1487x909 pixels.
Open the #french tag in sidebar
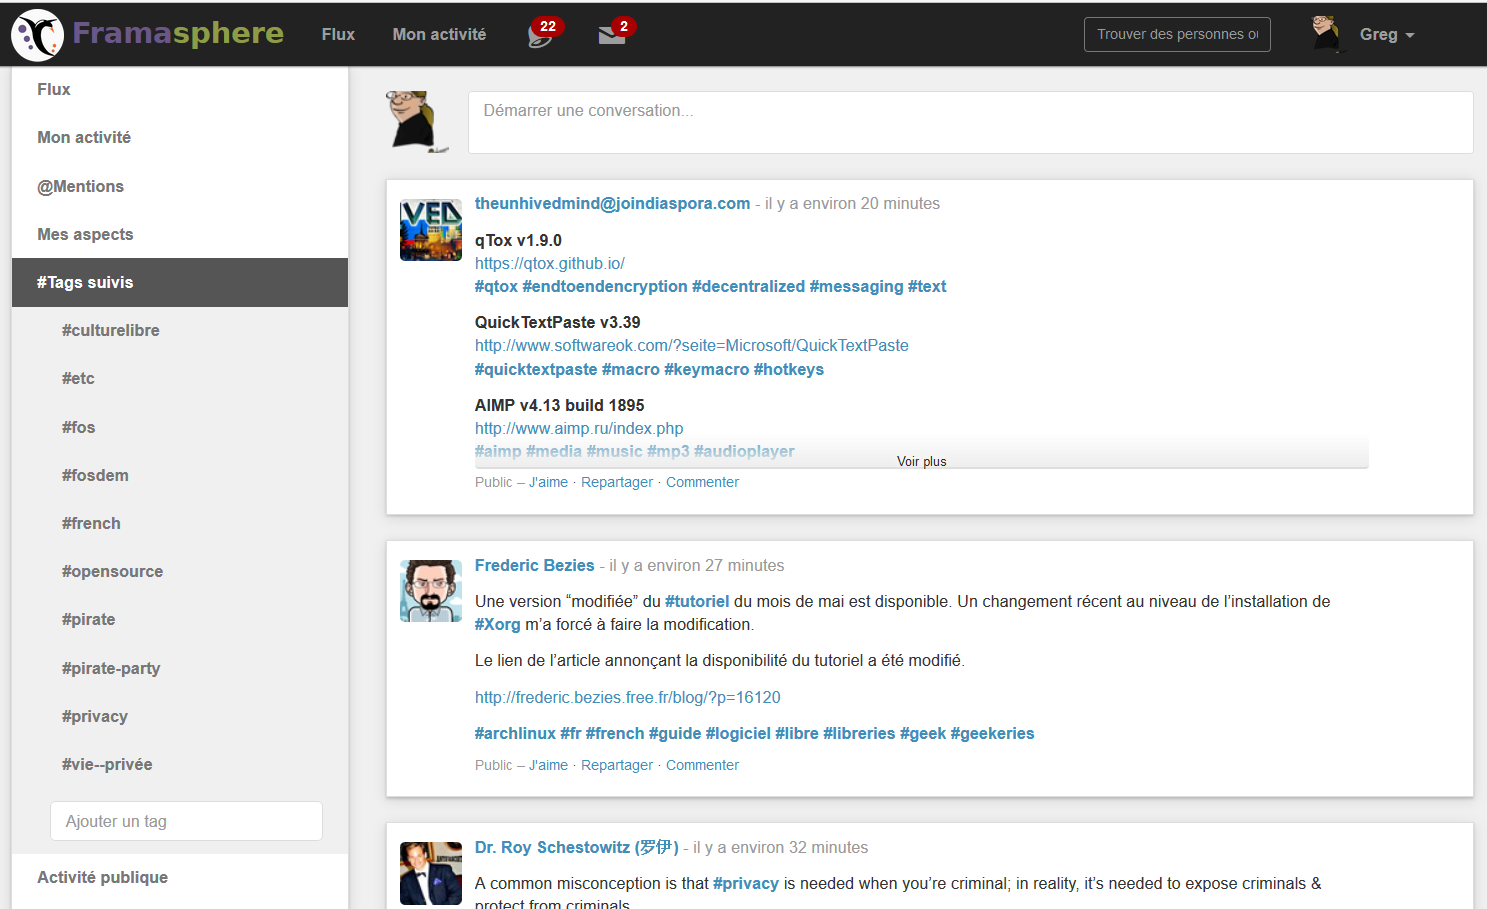pyautogui.click(x=91, y=523)
